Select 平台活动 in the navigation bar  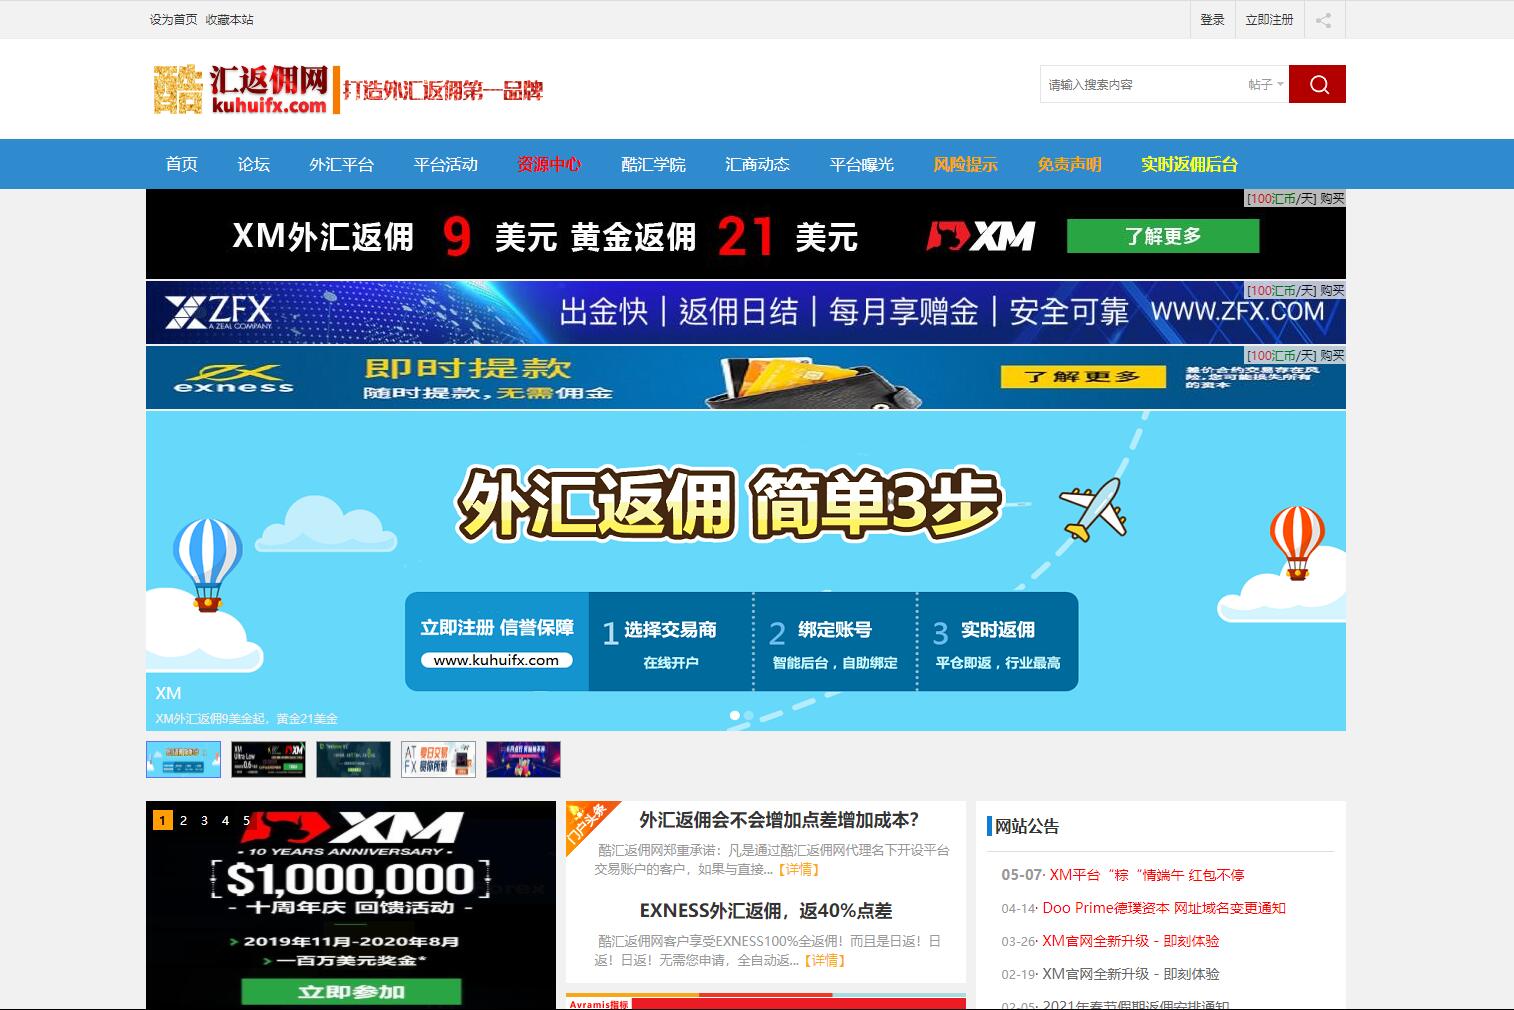click(x=445, y=164)
